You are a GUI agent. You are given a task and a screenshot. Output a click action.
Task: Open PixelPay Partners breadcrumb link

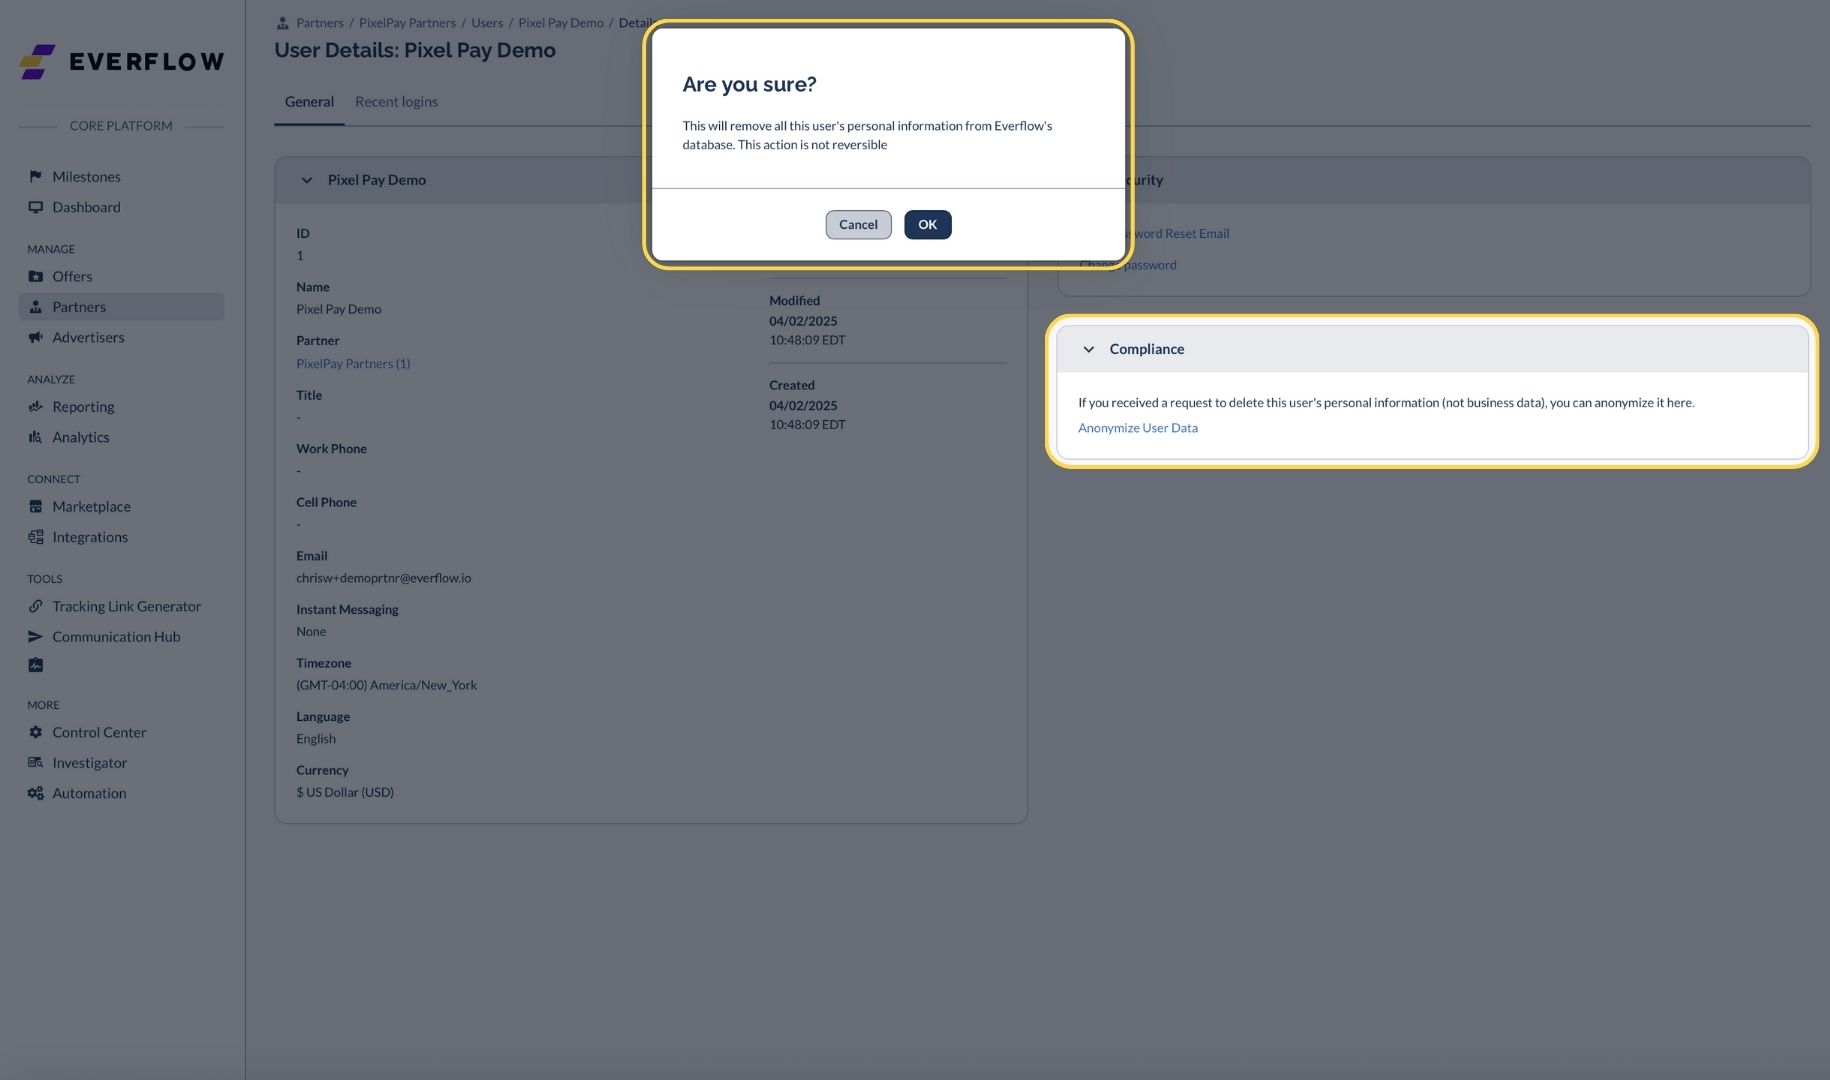click(407, 23)
